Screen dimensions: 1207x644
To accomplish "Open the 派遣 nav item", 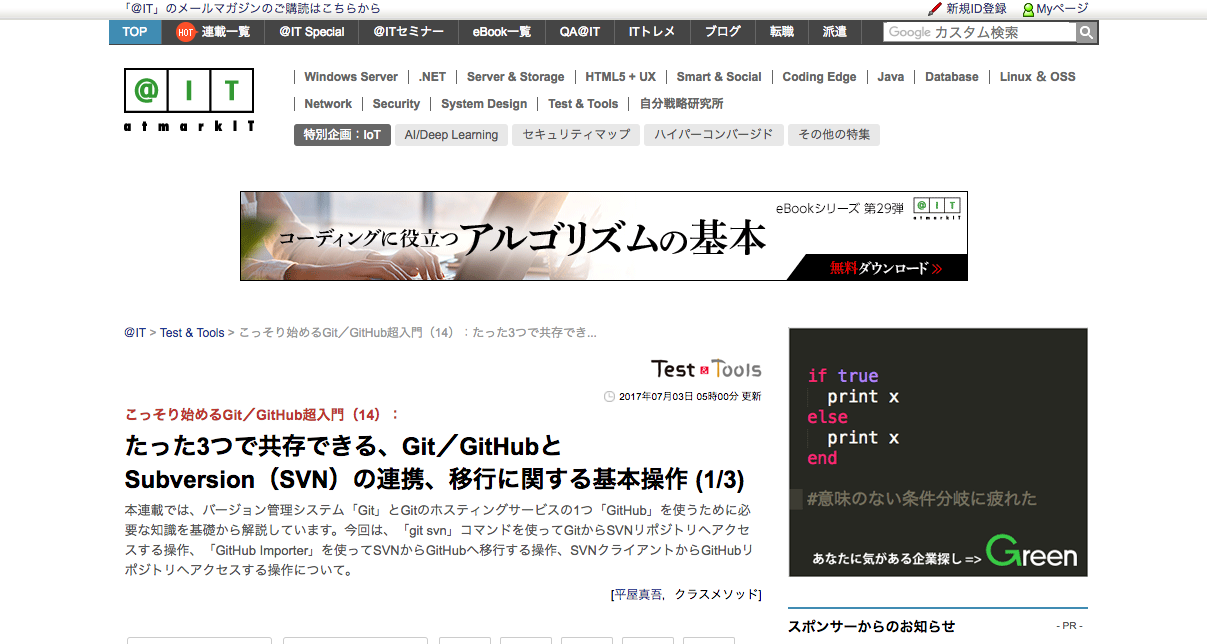I will click(834, 32).
